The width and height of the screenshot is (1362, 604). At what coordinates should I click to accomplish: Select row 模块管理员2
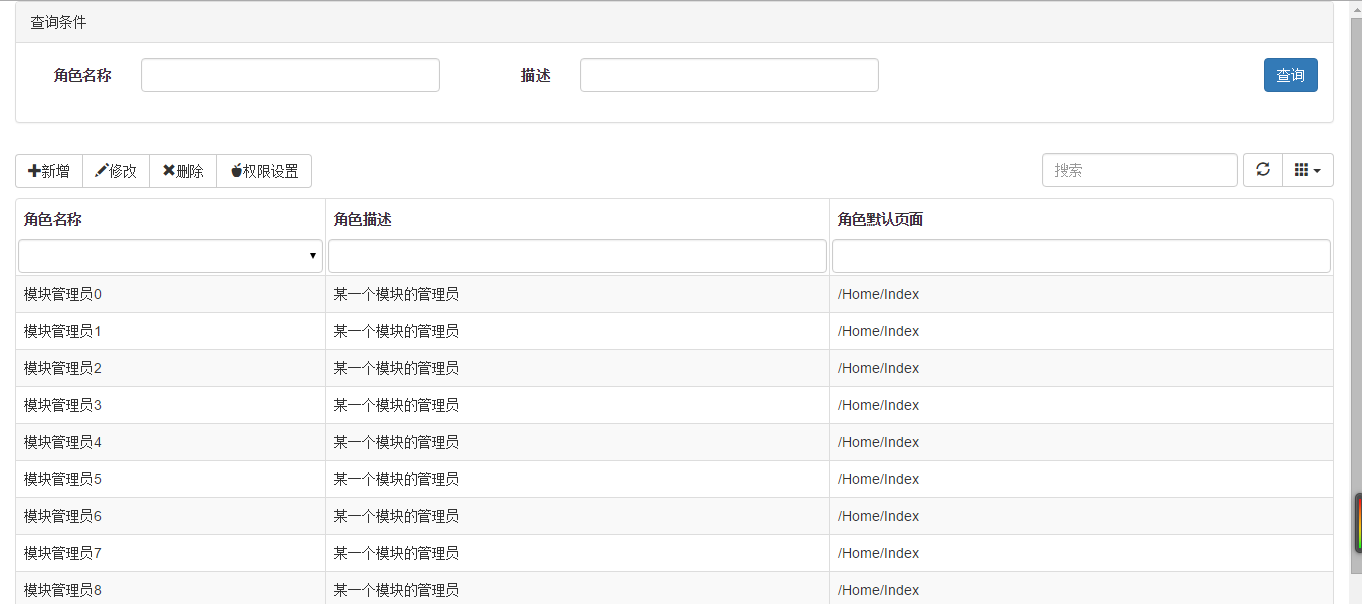(674, 368)
